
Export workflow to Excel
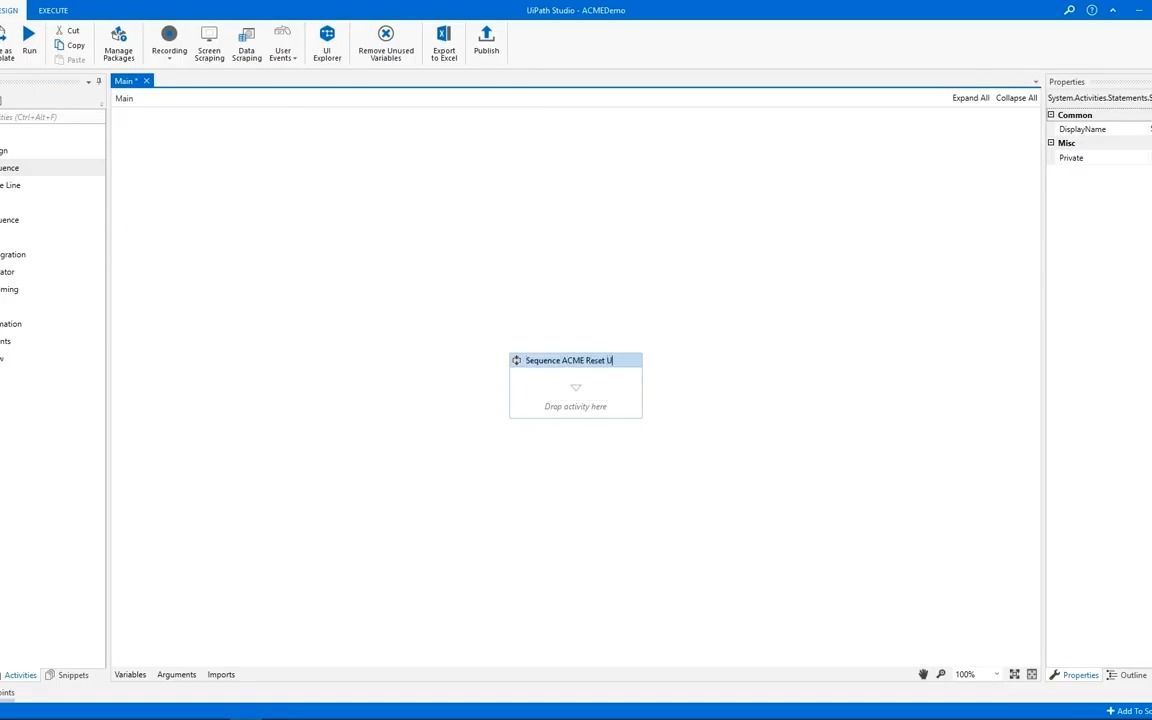pyautogui.click(x=444, y=43)
